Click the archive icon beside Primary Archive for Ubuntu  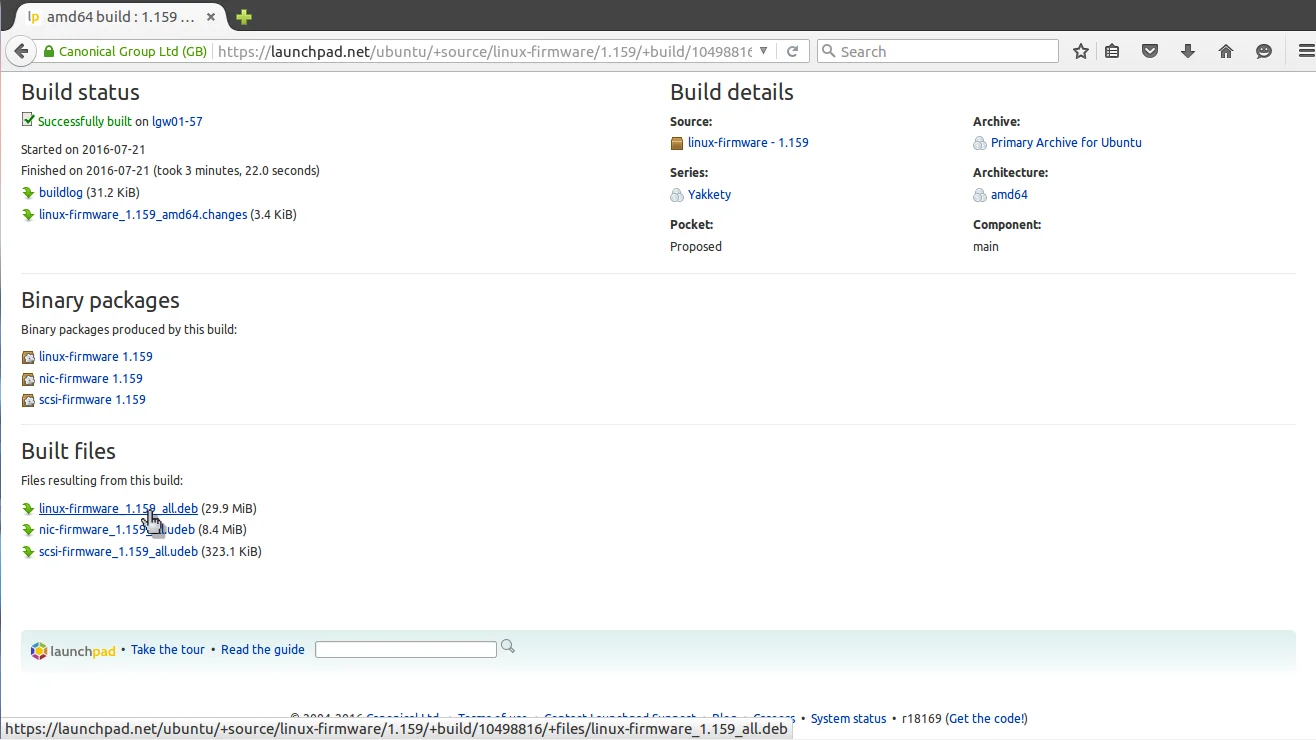tap(980, 143)
